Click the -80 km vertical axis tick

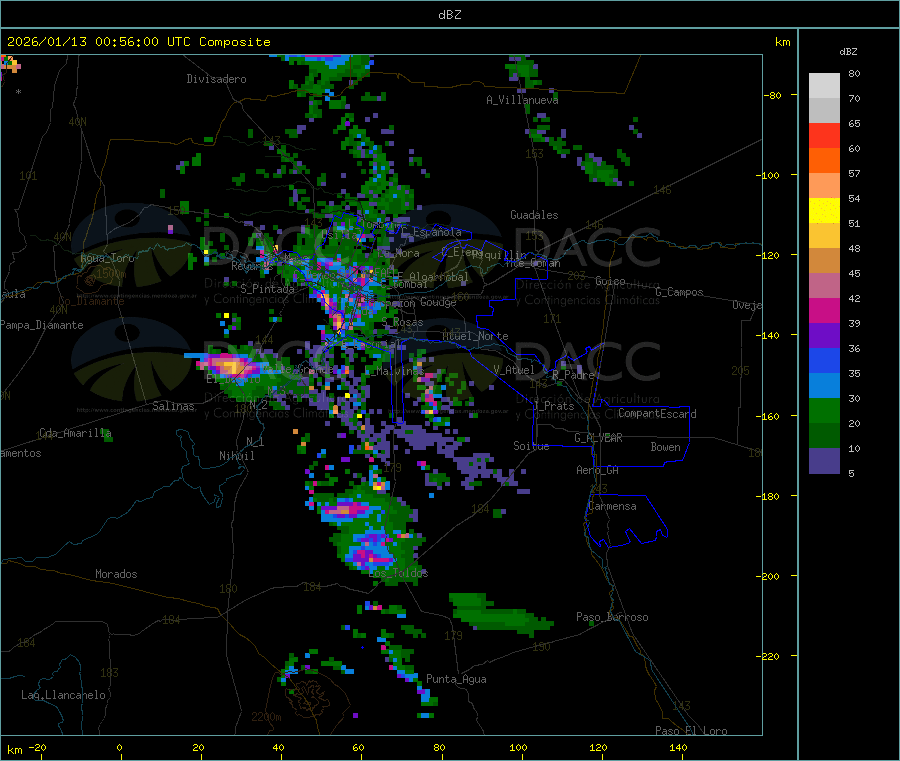(772, 95)
